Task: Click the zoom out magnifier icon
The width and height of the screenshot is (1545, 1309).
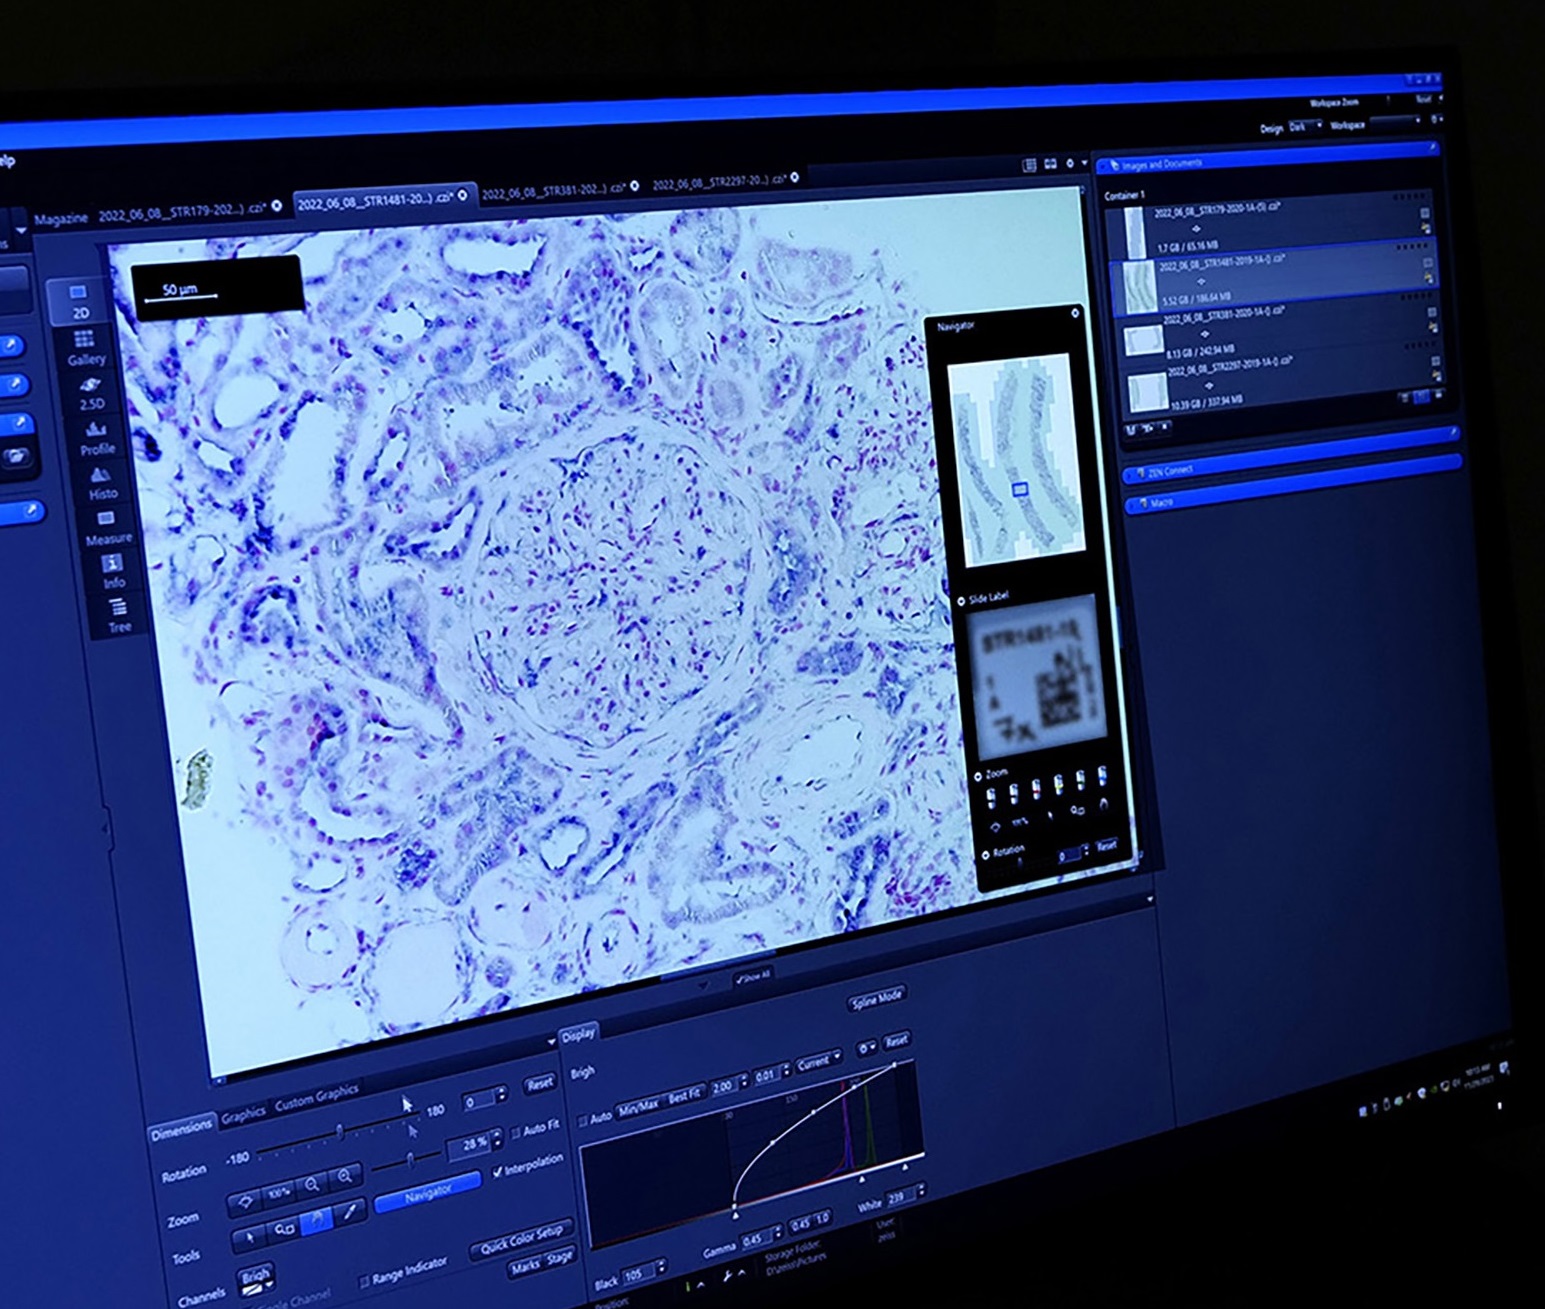Action: (312, 1184)
